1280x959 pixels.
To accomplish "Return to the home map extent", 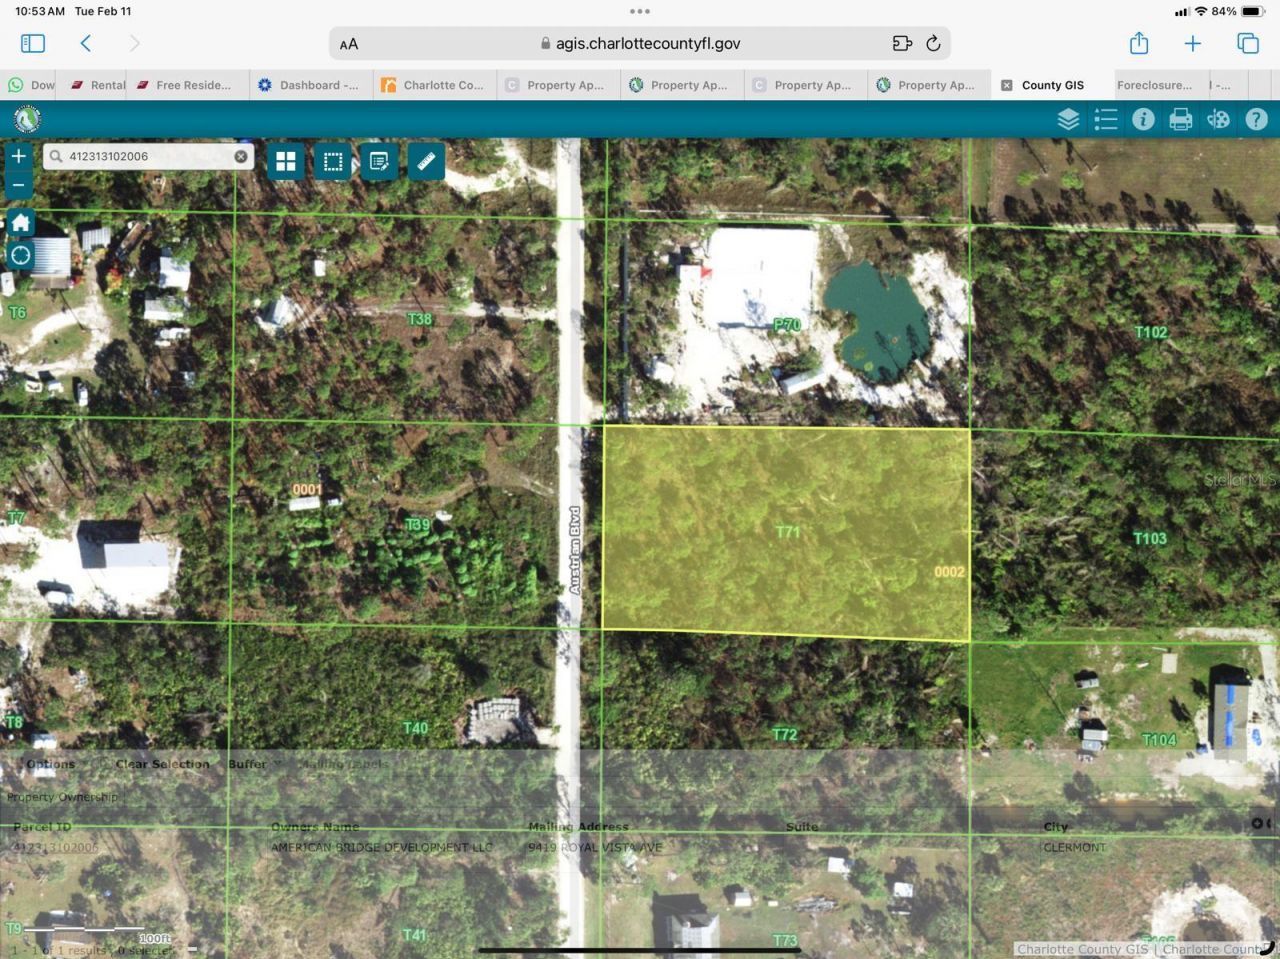I will (x=19, y=222).
